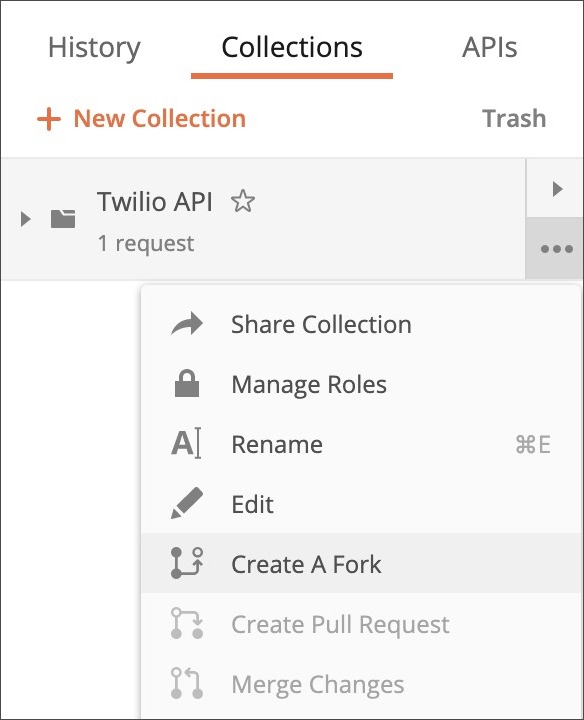584x720 pixels.
Task: Toggle the three-dots collection options menu
Action: (x=556, y=249)
